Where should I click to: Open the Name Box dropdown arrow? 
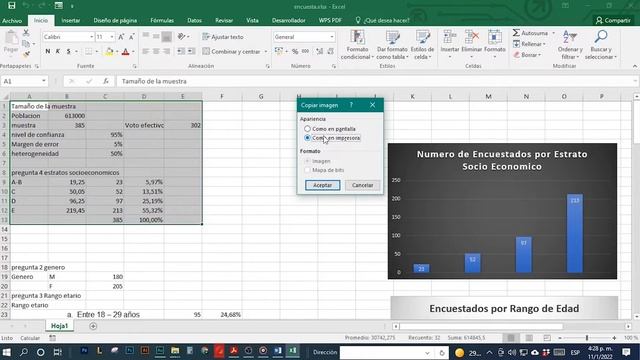[44, 81]
